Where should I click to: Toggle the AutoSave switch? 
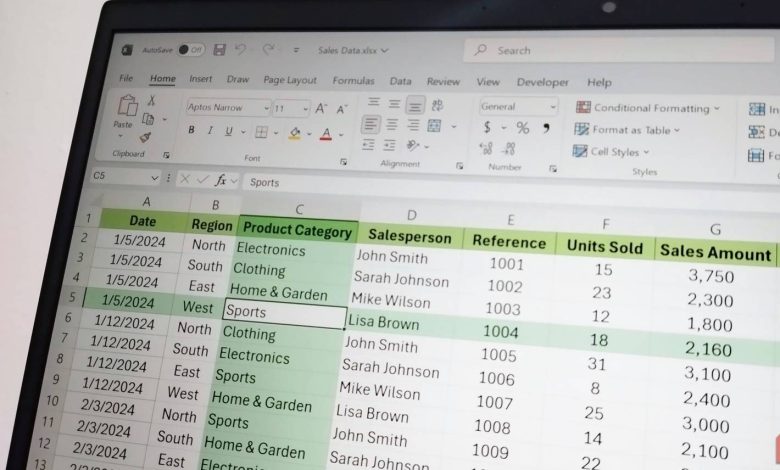coord(191,50)
